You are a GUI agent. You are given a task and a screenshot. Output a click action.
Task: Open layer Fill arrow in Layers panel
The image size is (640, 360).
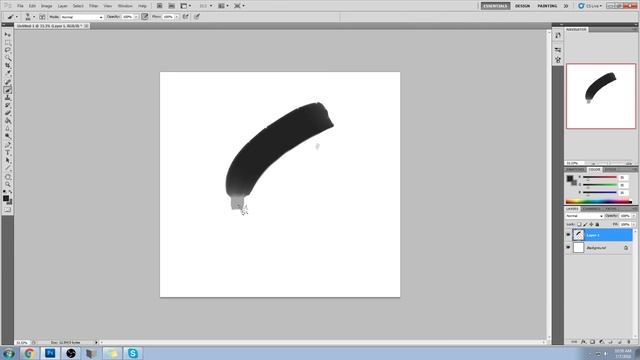click(634, 224)
